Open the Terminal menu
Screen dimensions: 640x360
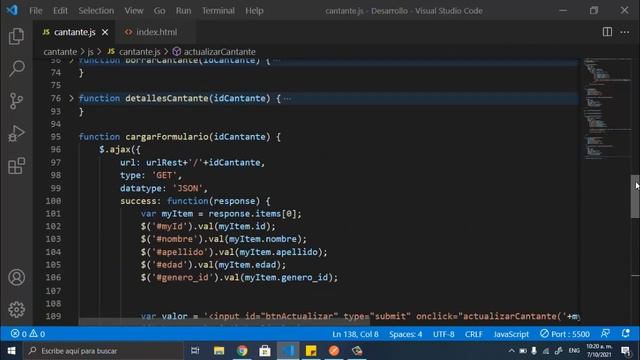tap(218, 11)
